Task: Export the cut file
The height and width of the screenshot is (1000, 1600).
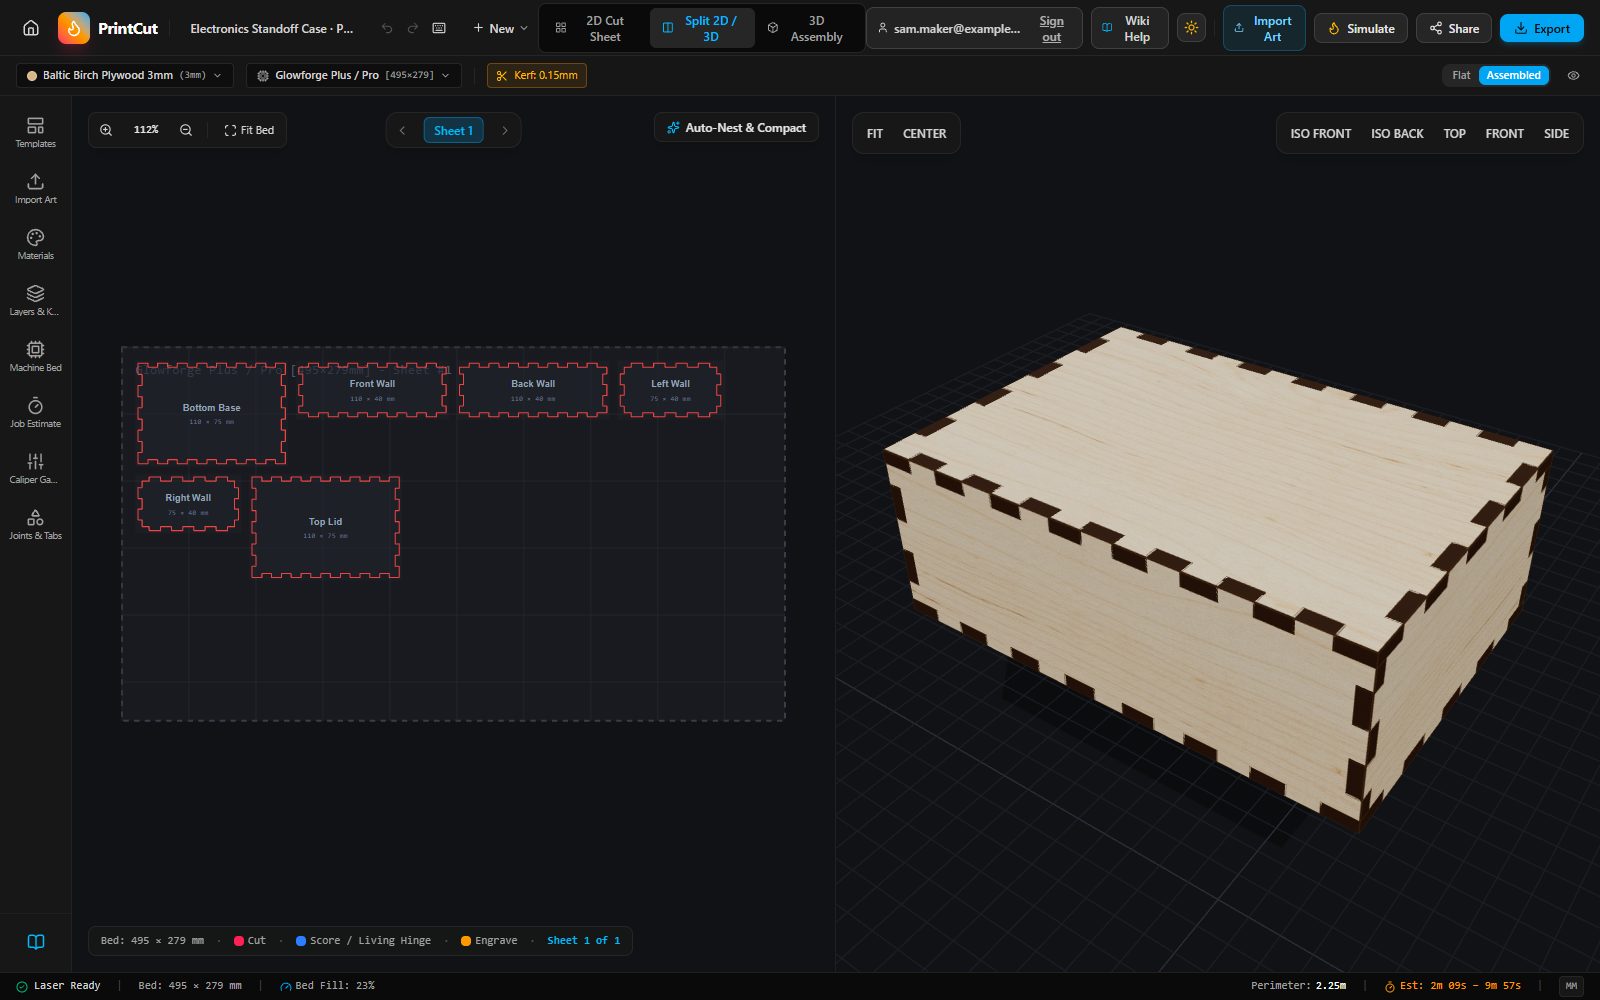Action: 1541,28
